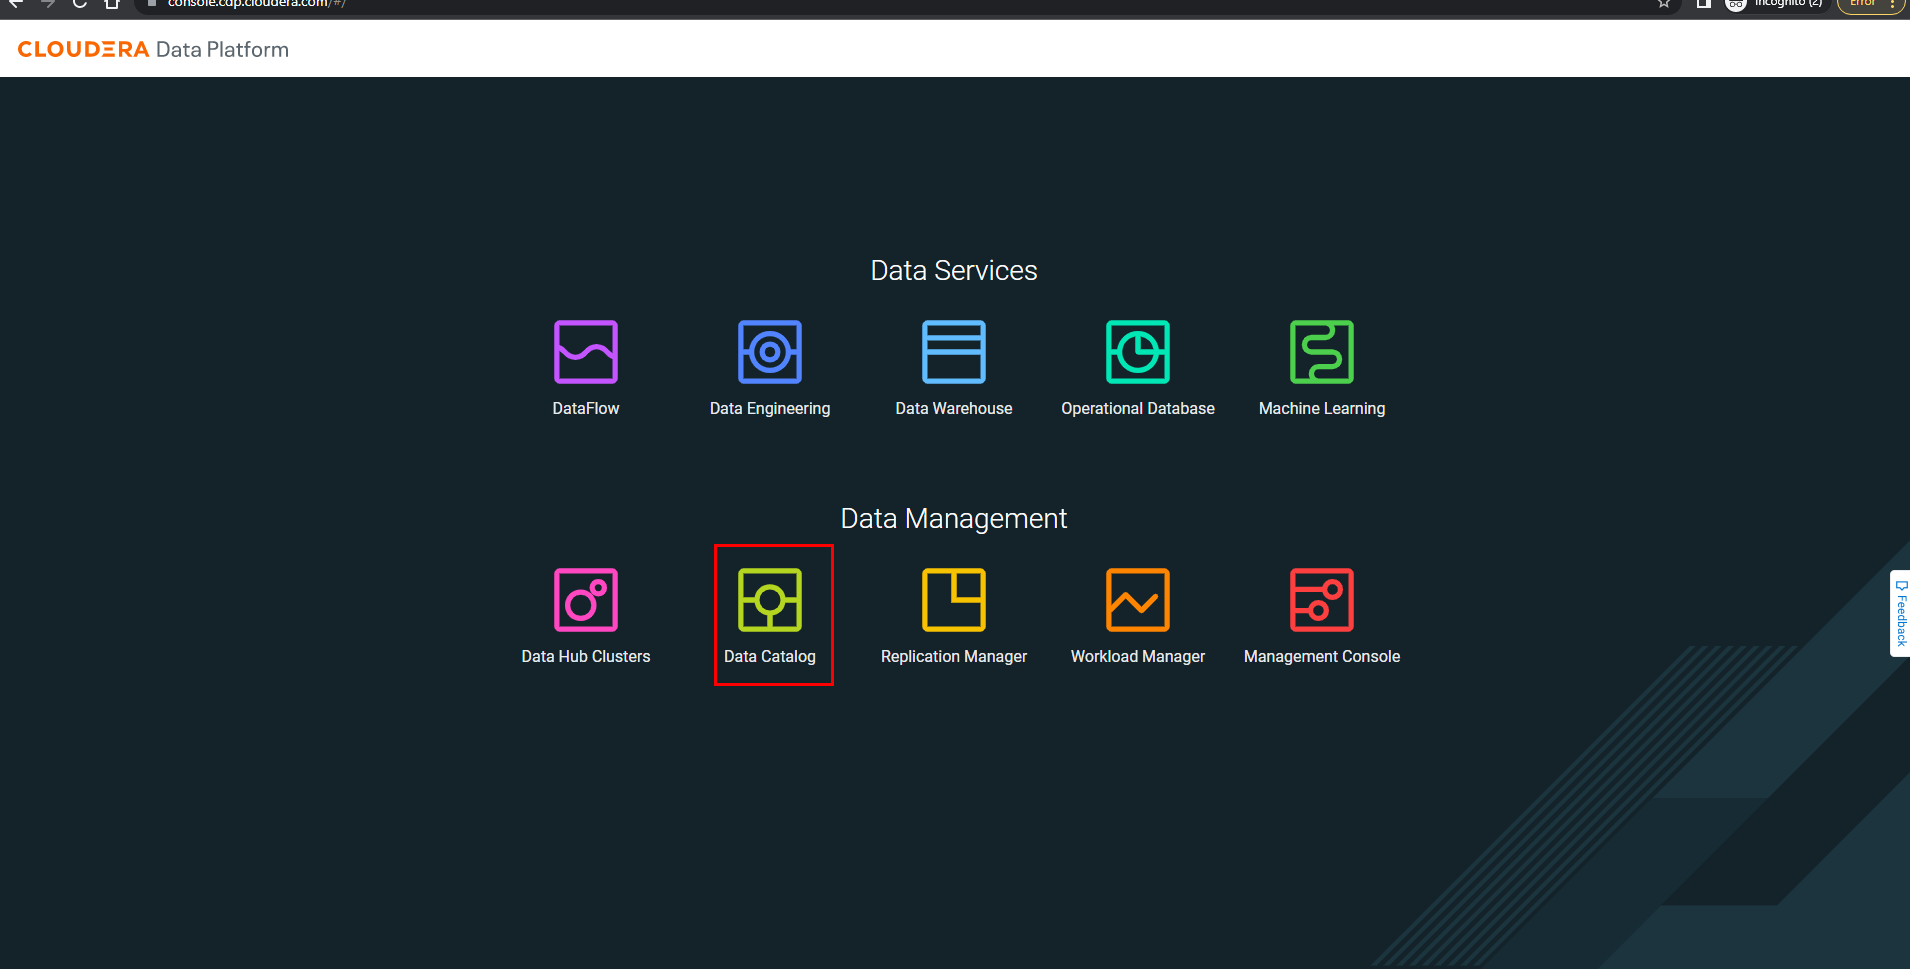1910x969 pixels.
Task: Click the Operational Database label
Action: tap(1138, 408)
